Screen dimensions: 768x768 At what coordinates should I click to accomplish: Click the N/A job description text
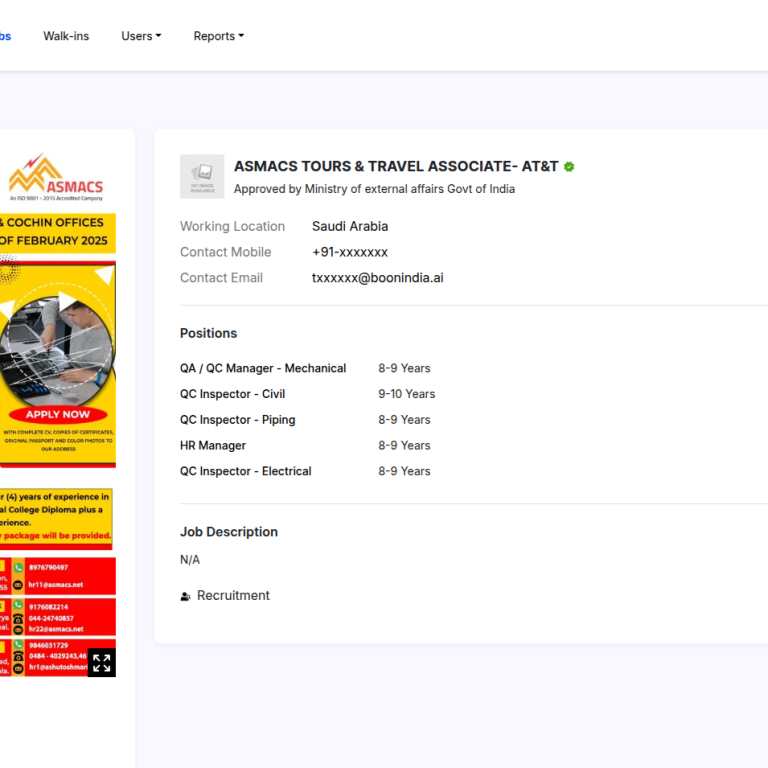tap(190, 560)
